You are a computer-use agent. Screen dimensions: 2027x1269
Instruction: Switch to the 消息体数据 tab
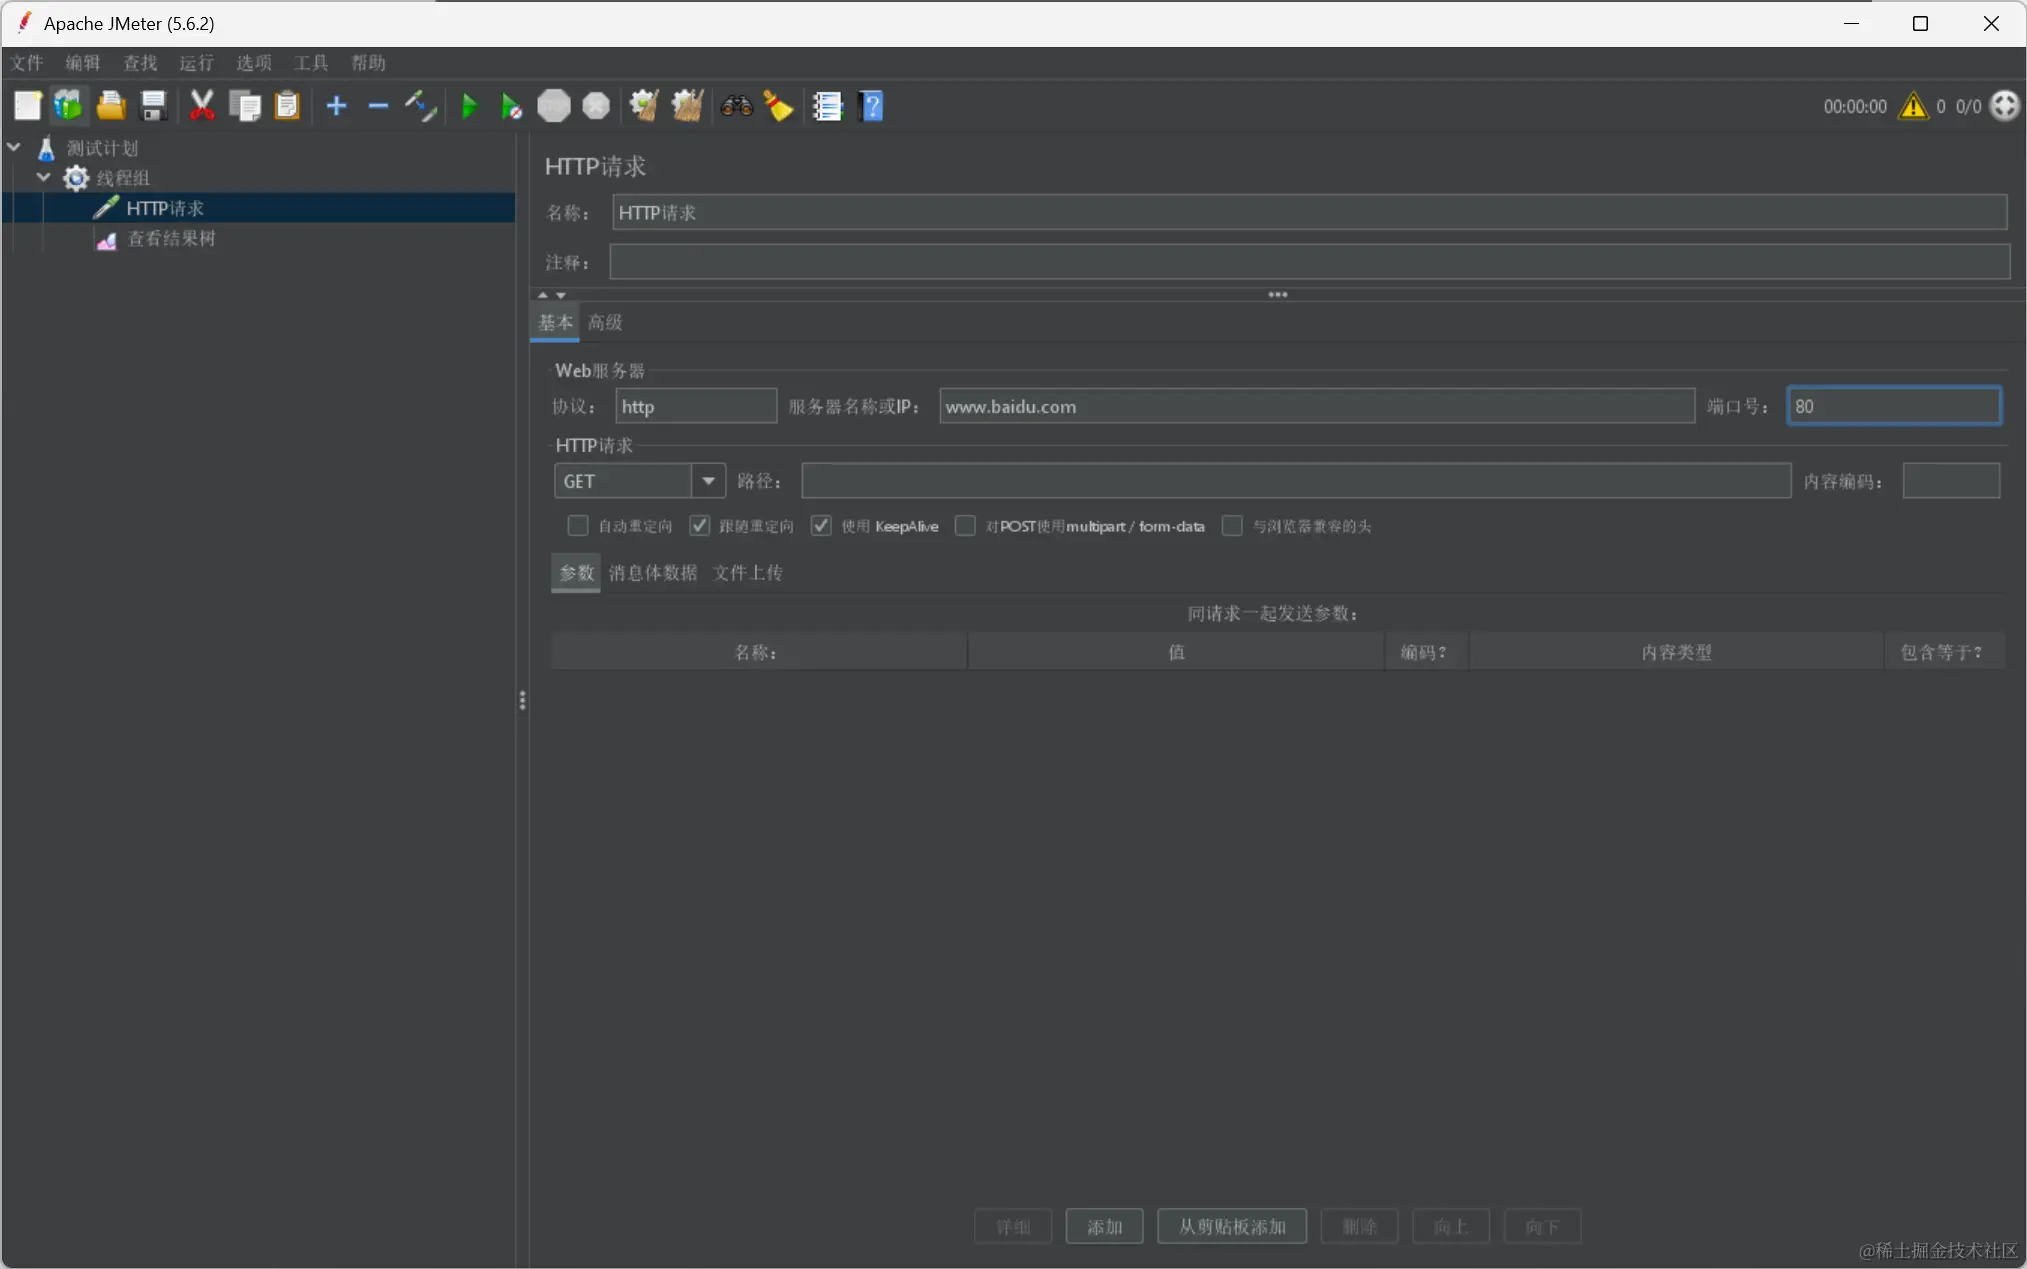coord(652,573)
